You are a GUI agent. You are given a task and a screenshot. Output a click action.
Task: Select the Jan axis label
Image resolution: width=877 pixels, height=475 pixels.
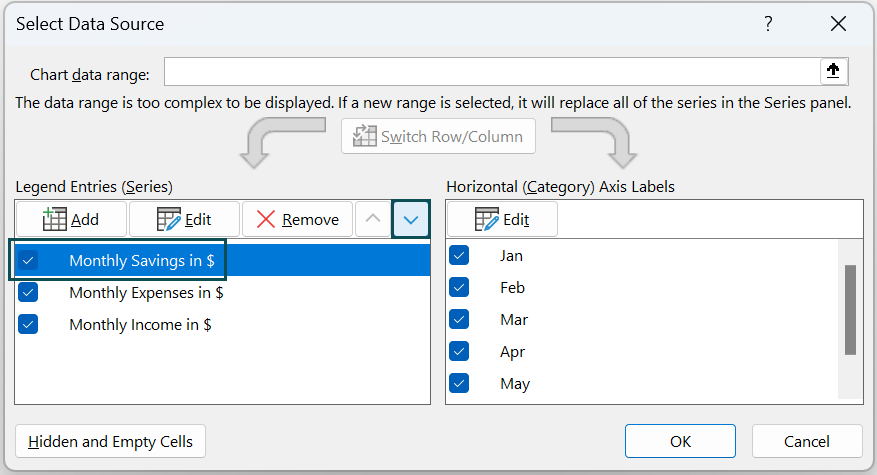pos(511,256)
